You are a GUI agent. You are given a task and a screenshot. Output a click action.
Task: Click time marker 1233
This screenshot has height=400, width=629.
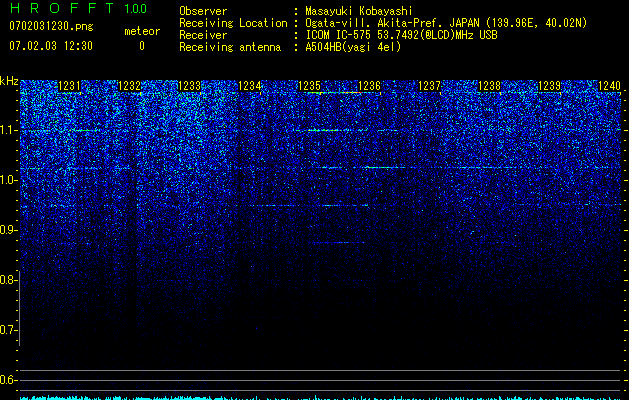(189, 86)
